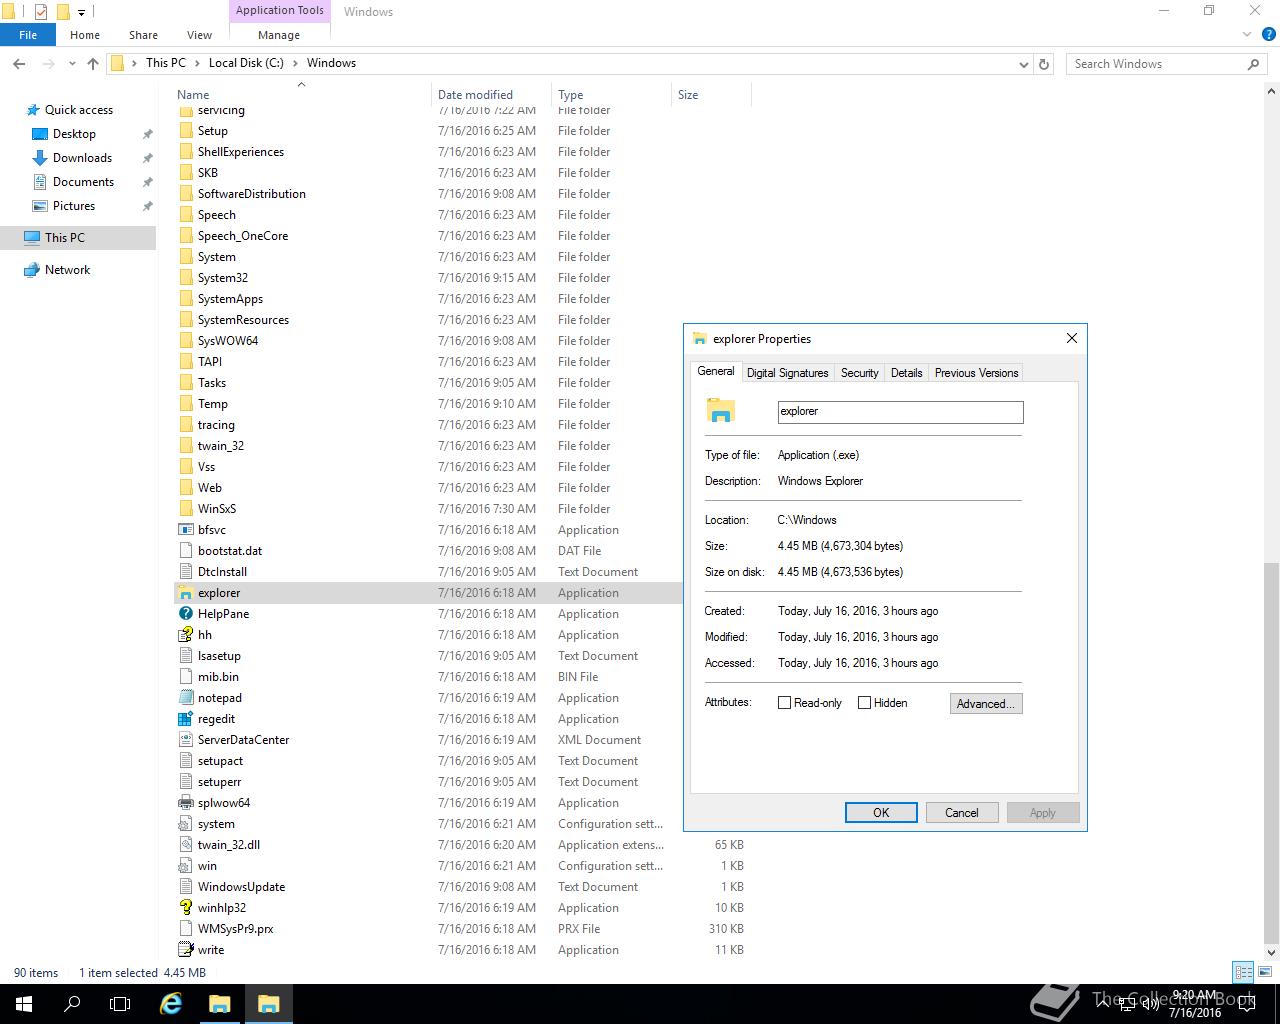Switch to the View ribbon tab

[x=199, y=35]
